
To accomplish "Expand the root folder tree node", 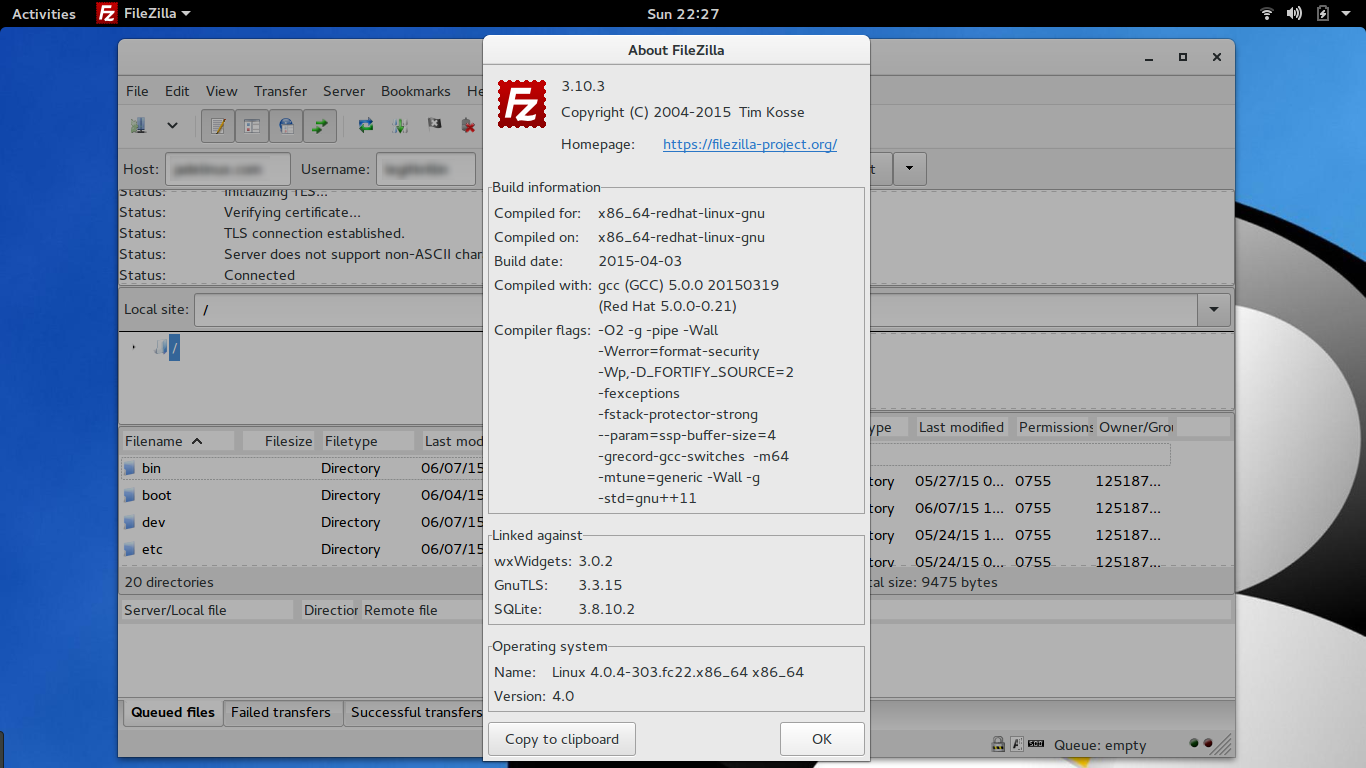I will pos(134,348).
